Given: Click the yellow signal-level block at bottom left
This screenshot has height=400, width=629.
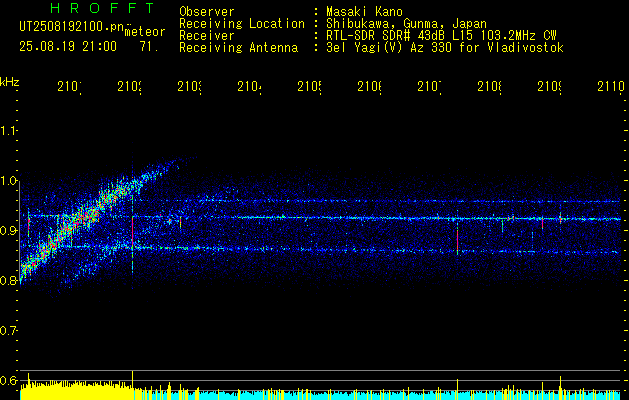Looking at the screenshot, I should click(76, 391).
